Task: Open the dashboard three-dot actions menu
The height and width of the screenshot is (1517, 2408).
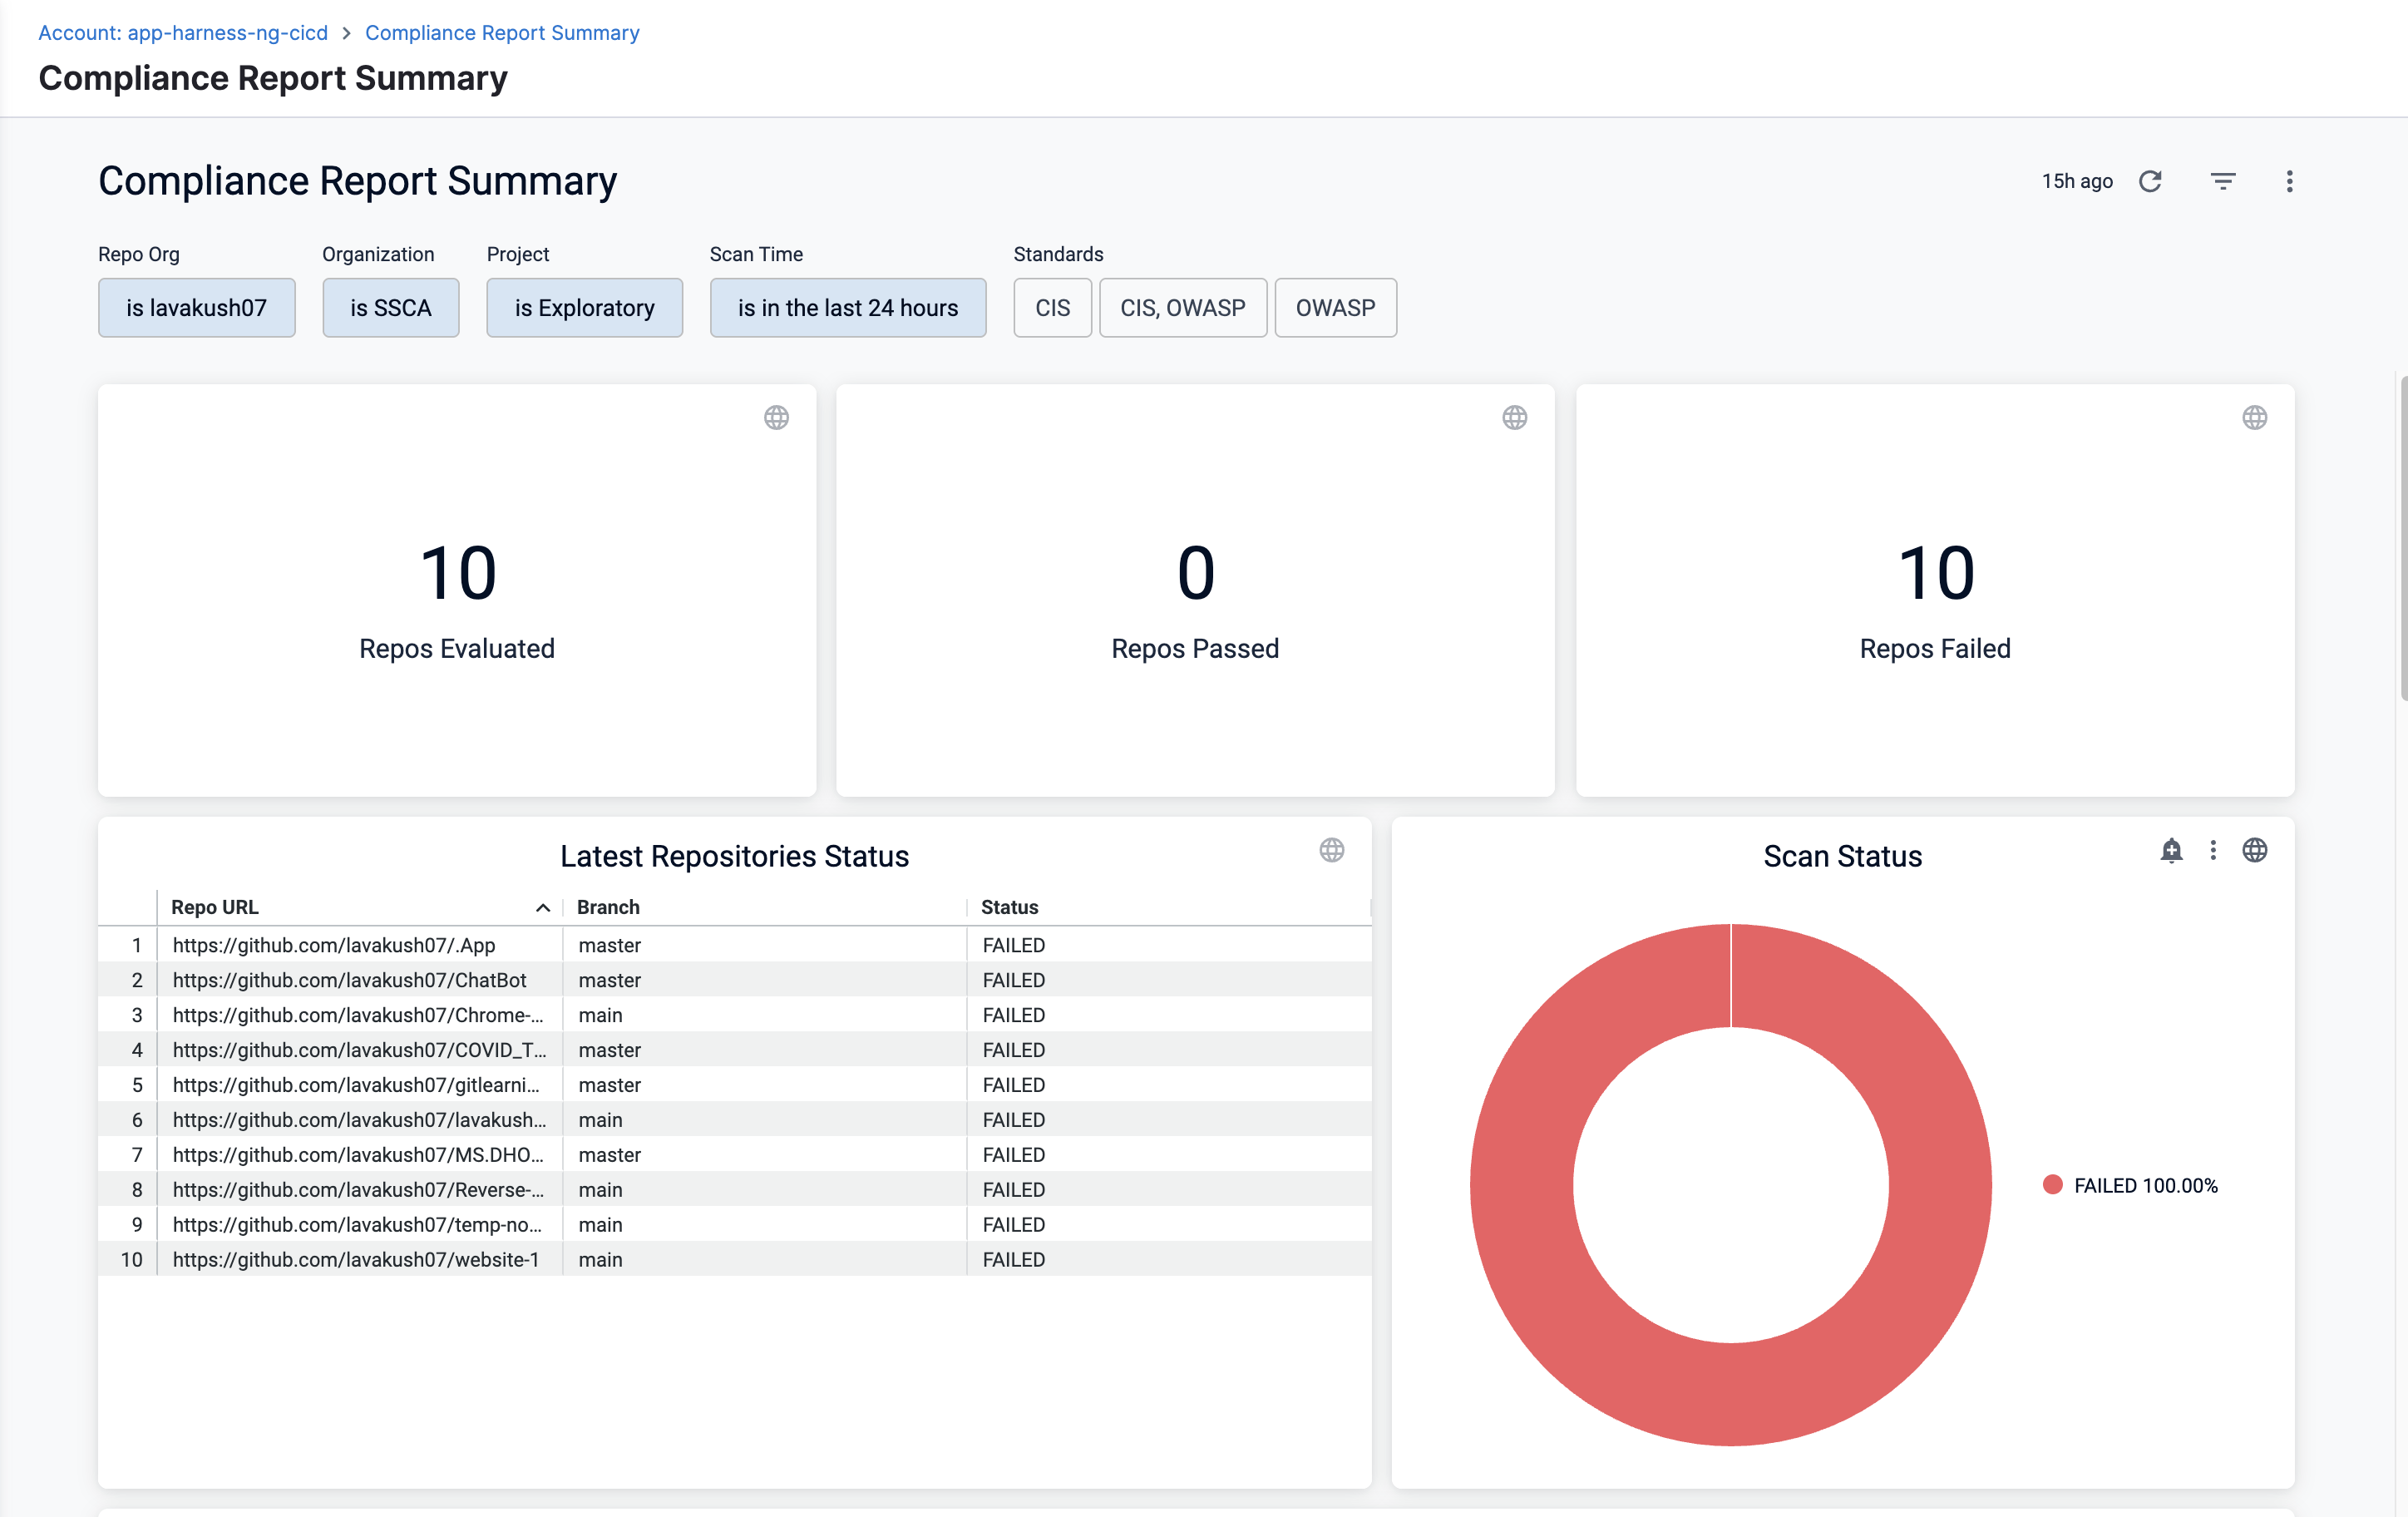Action: 2289,181
